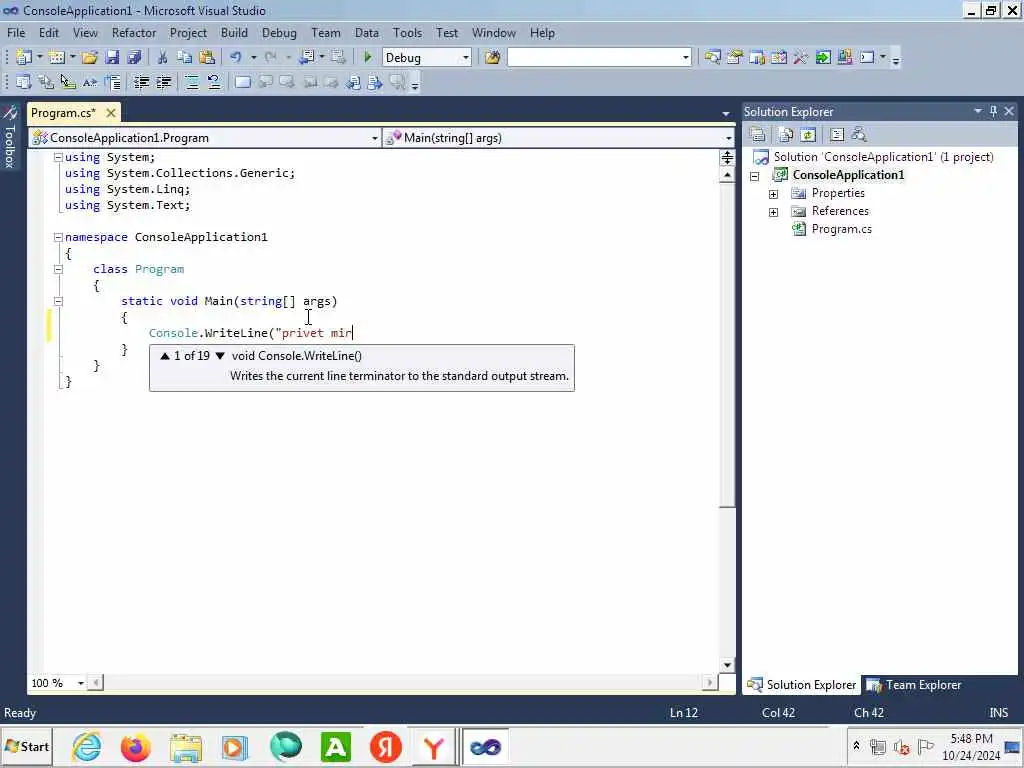Open the Windows Start button
Image resolution: width=1024 pixels, height=768 pixels.
pos(27,746)
